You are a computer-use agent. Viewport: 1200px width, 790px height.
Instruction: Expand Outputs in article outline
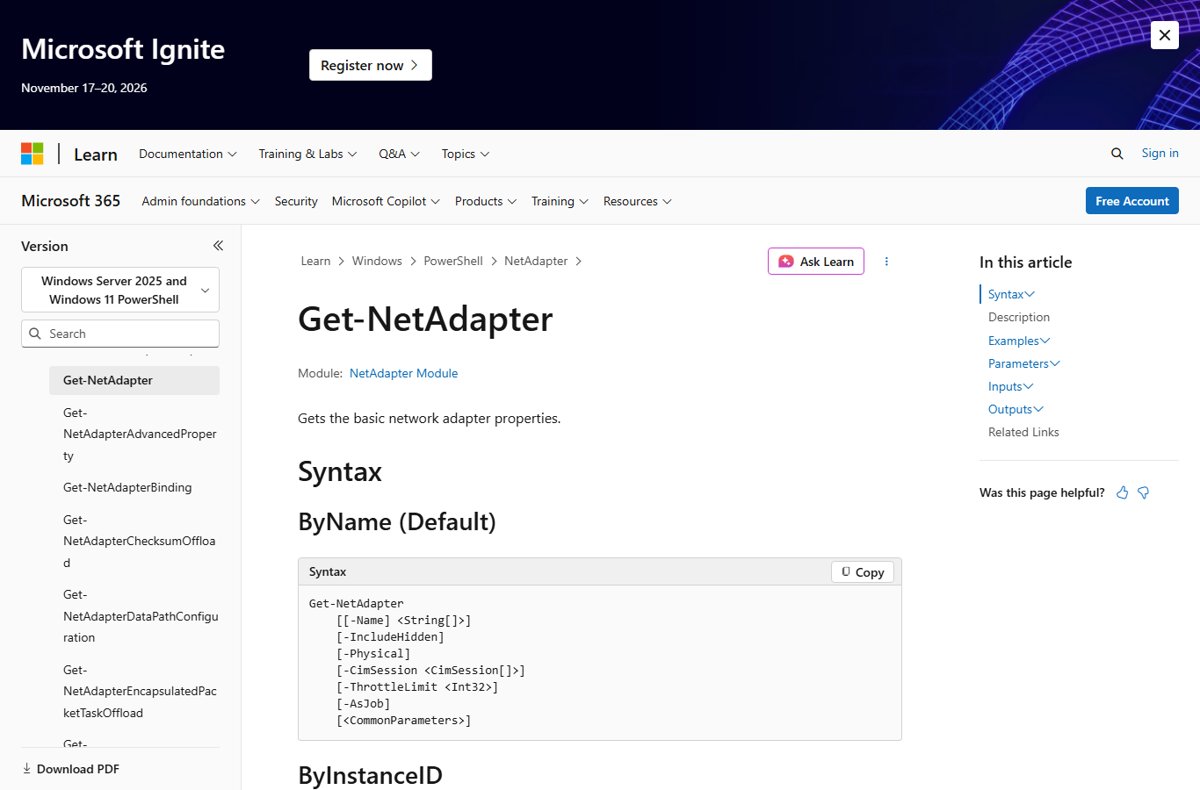pyautogui.click(x=1016, y=409)
